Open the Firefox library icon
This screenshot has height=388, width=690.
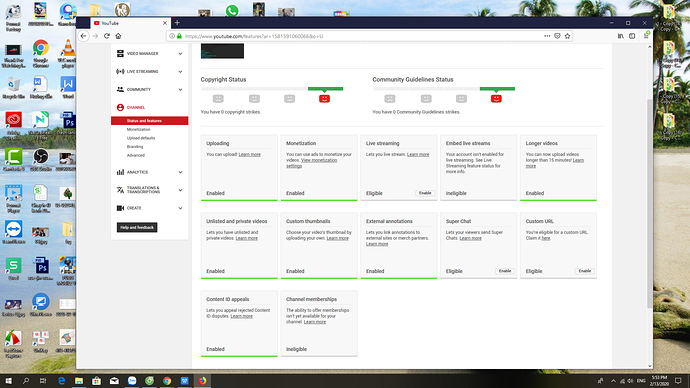pos(620,36)
